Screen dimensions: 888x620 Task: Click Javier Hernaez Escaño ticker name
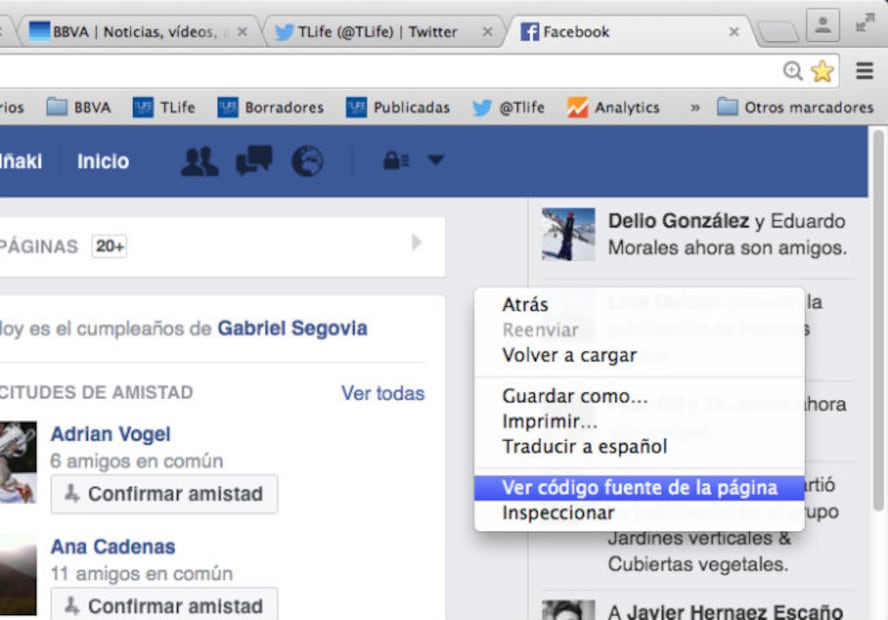pyautogui.click(x=735, y=612)
